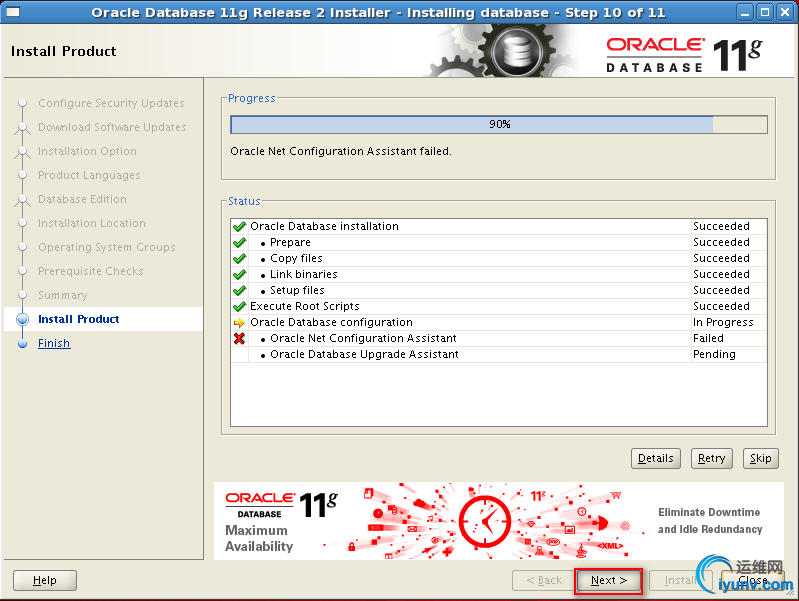Select the Oracle Database configuration row
This screenshot has width=799, height=601.
click(499, 322)
